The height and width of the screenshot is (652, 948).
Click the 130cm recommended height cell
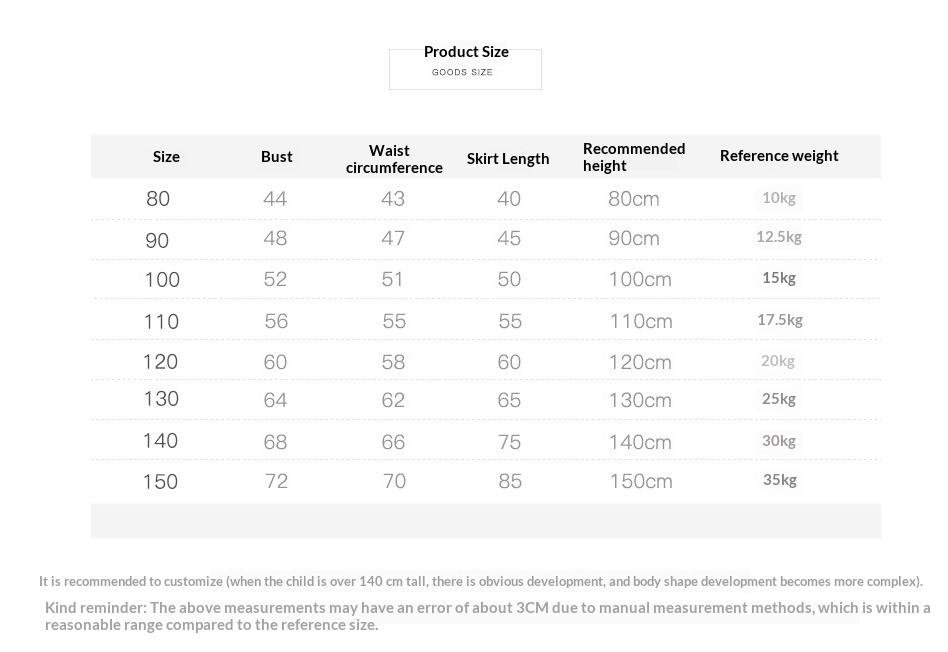tap(640, 400)
